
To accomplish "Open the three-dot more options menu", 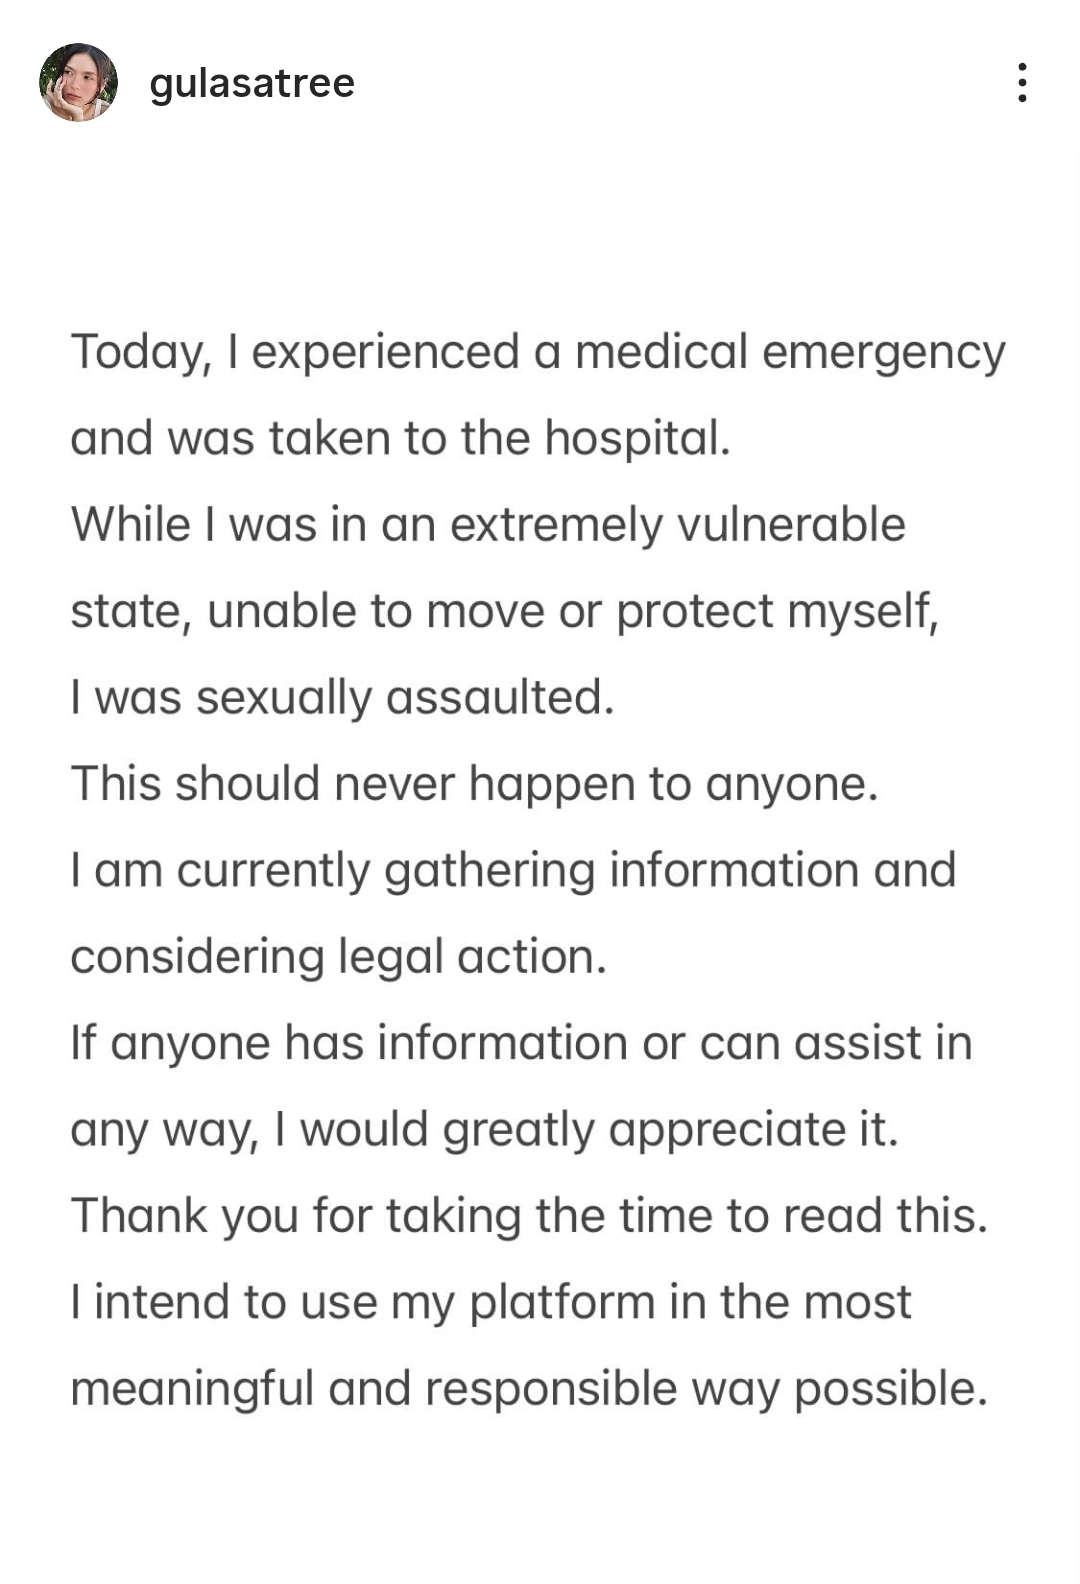I will tap(1021, 83).
